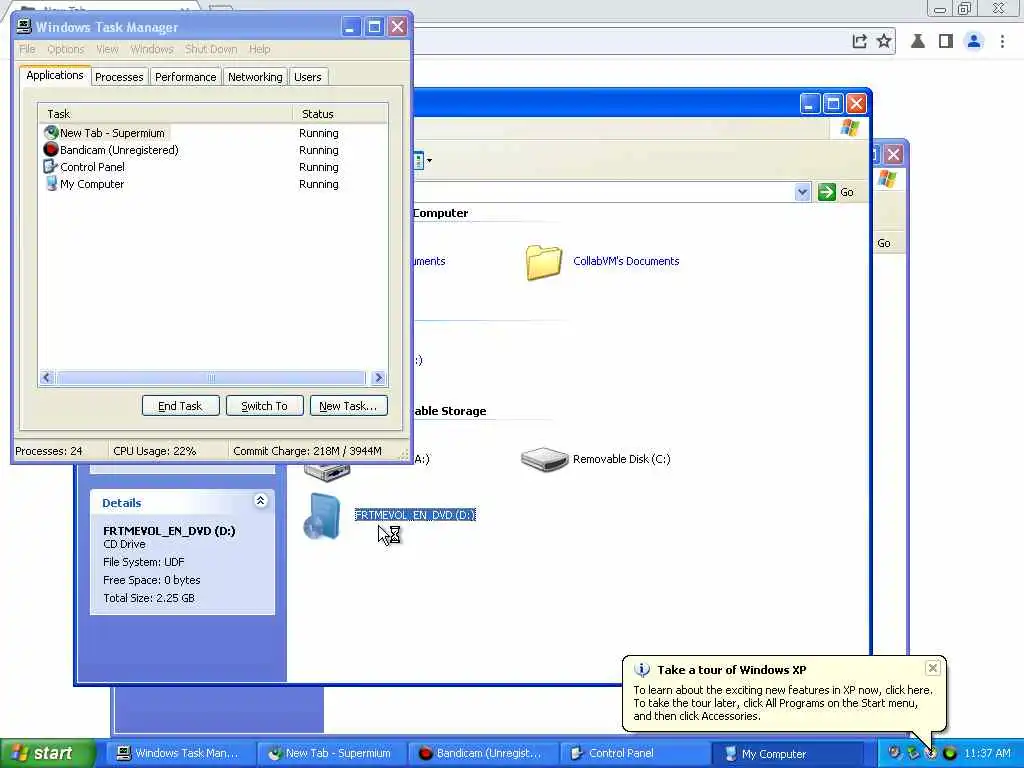Screen dimensions: 1024x768
Task: Bookmark page with the star icon
Action: tap(884, 41)
